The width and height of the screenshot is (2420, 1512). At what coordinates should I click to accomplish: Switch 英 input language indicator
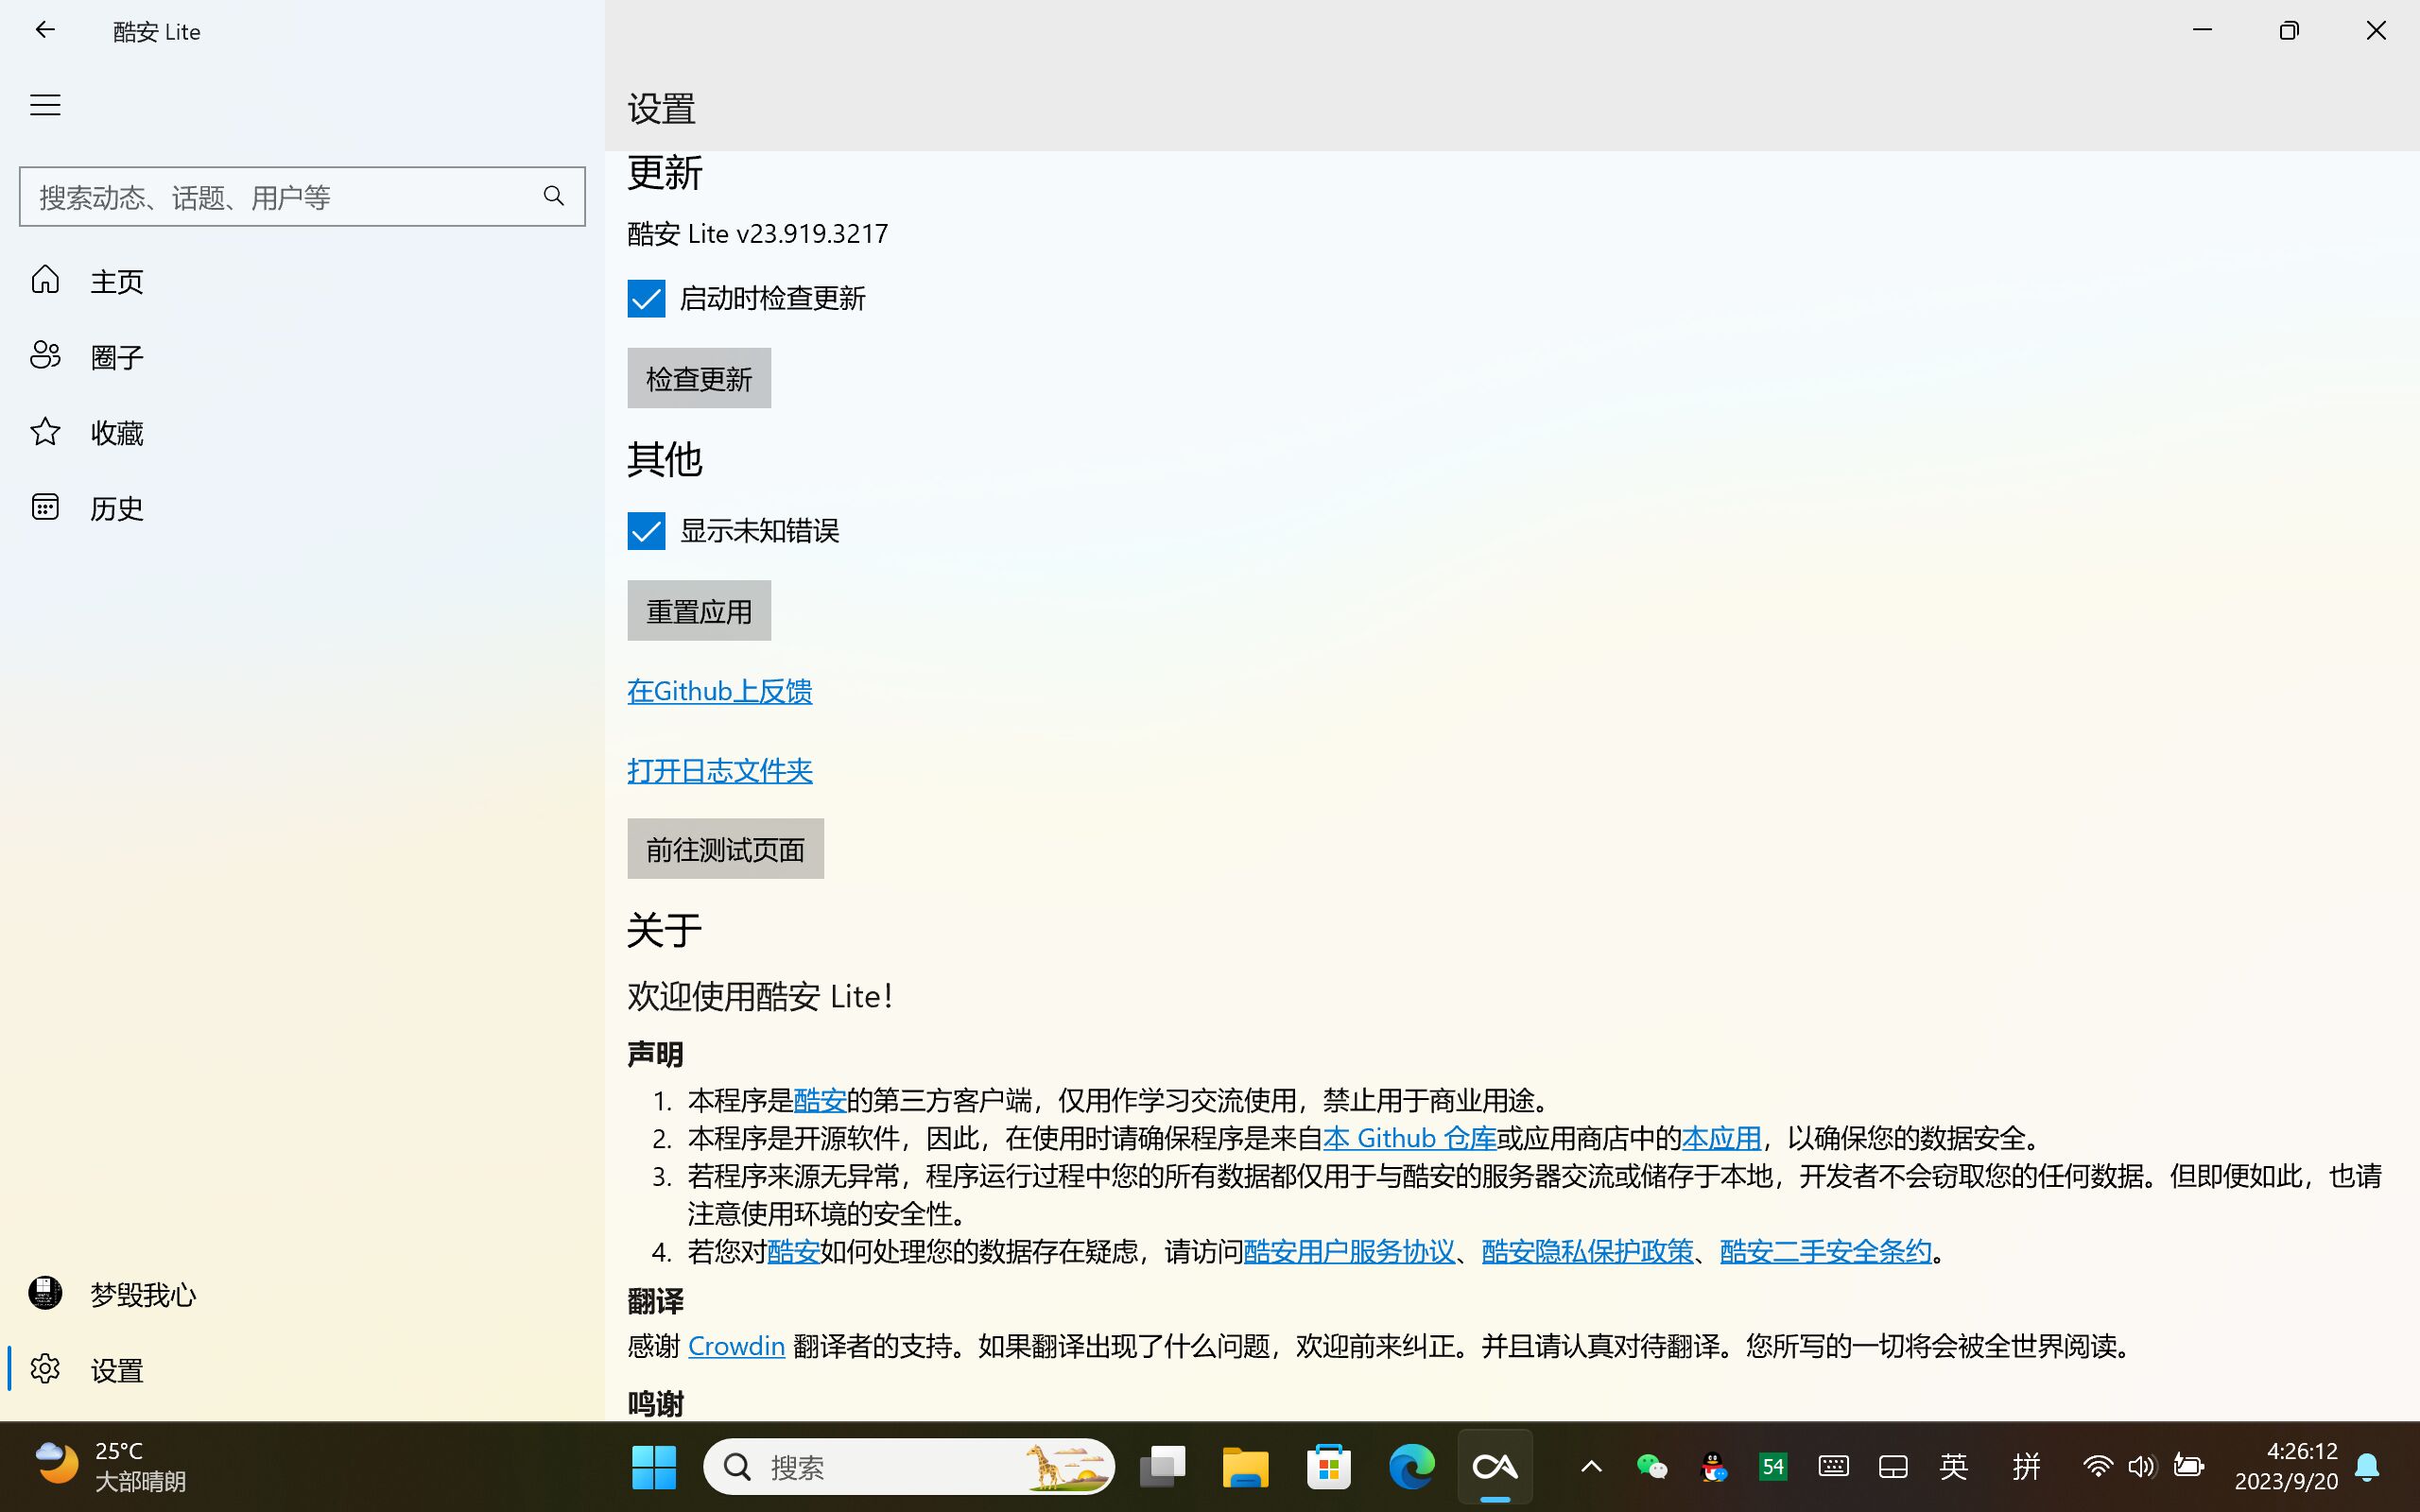point(1954,1466)
